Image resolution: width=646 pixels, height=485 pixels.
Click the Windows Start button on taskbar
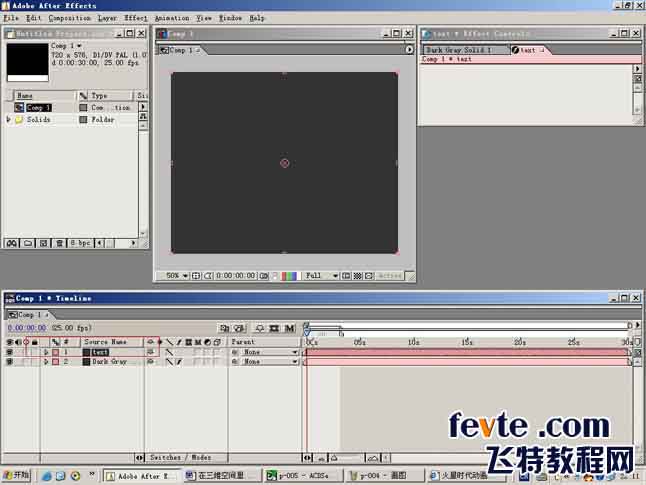[x=16, y=476]
